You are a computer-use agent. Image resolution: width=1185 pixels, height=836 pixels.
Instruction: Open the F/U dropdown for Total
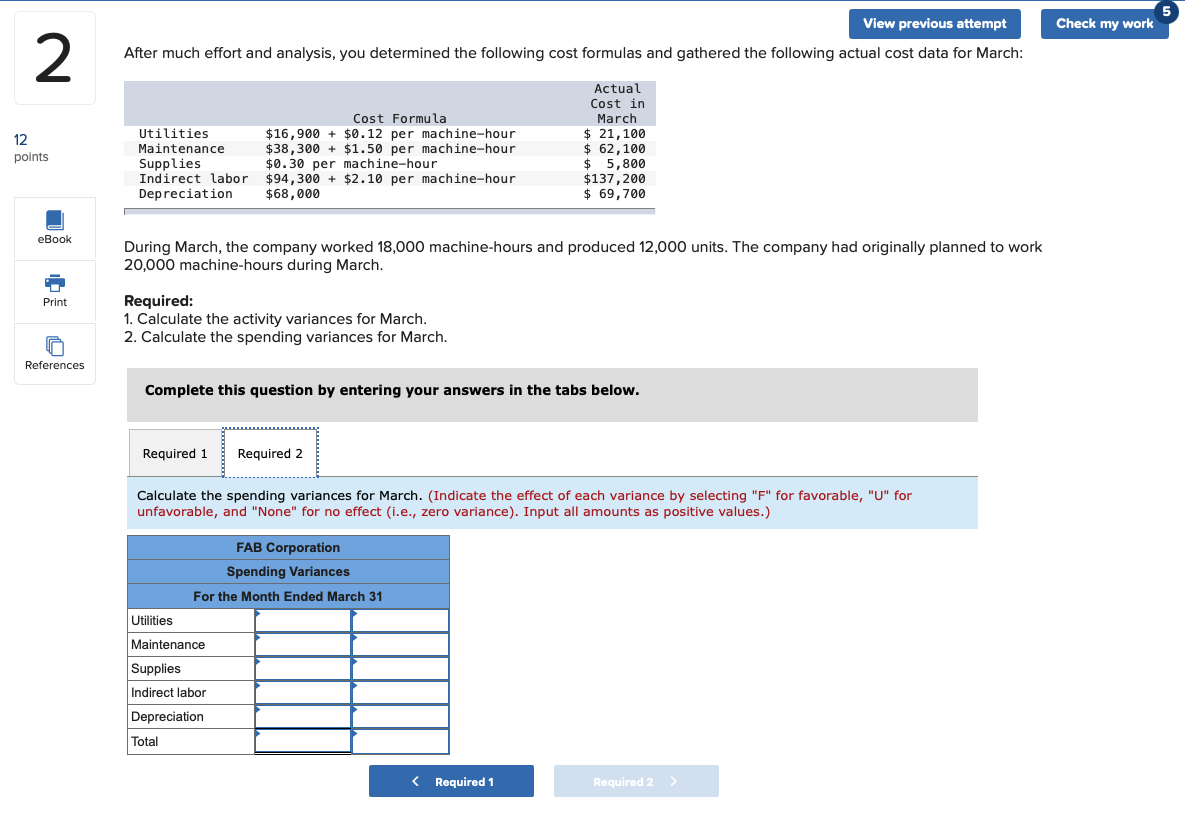(x=399, y=741)
